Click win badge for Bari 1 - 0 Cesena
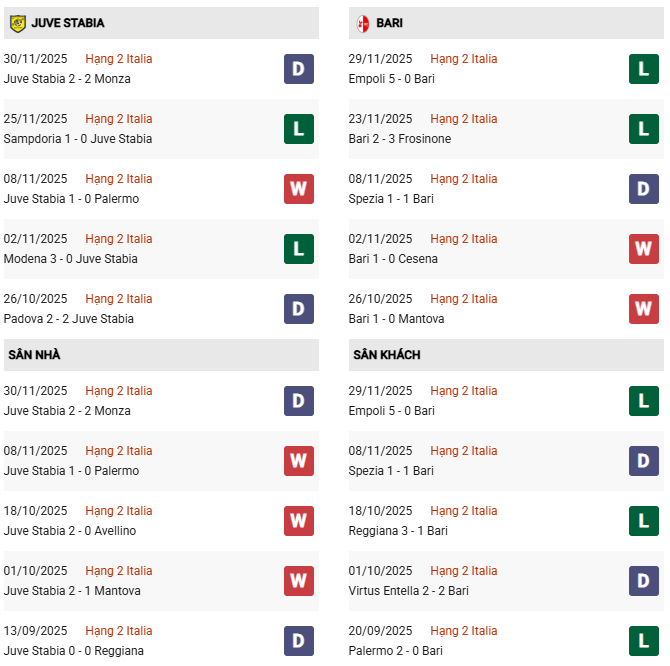The height and width of the screenshot is (666, 670). point(643,249)
